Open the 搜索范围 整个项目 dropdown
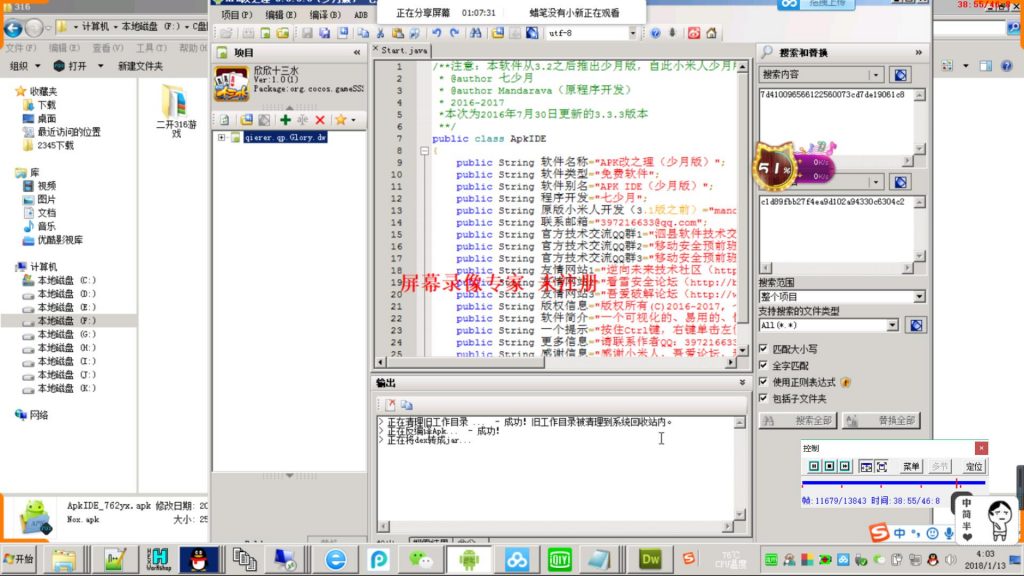 point(920,296)
